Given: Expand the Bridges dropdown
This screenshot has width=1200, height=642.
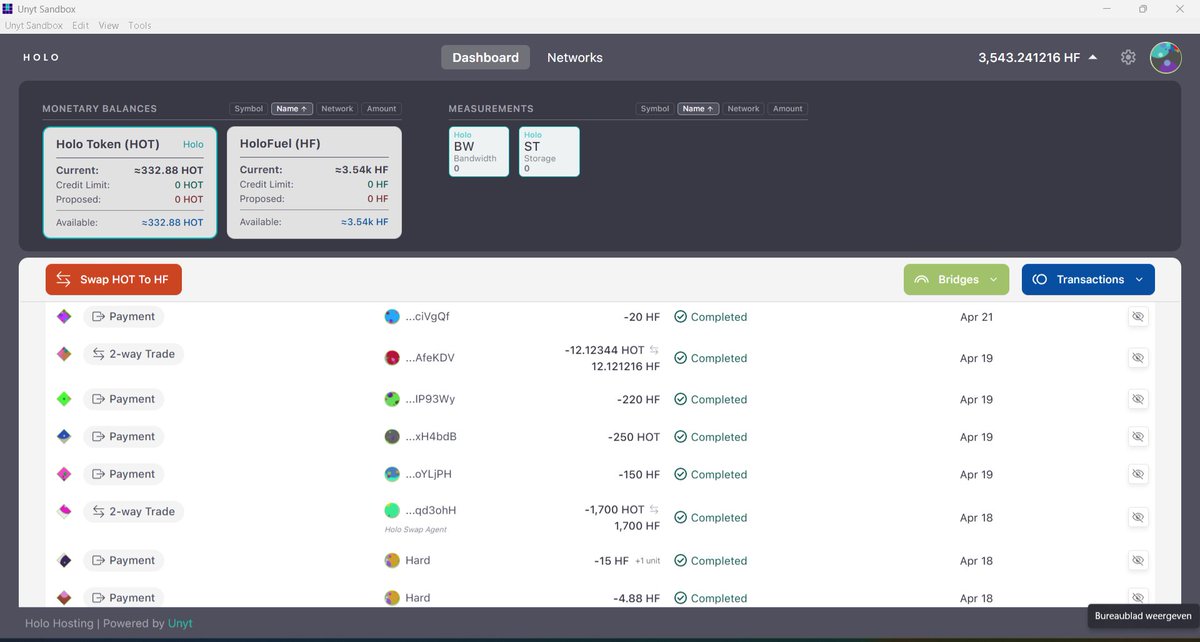Looking at the screenshot, I should click(957, 280).
